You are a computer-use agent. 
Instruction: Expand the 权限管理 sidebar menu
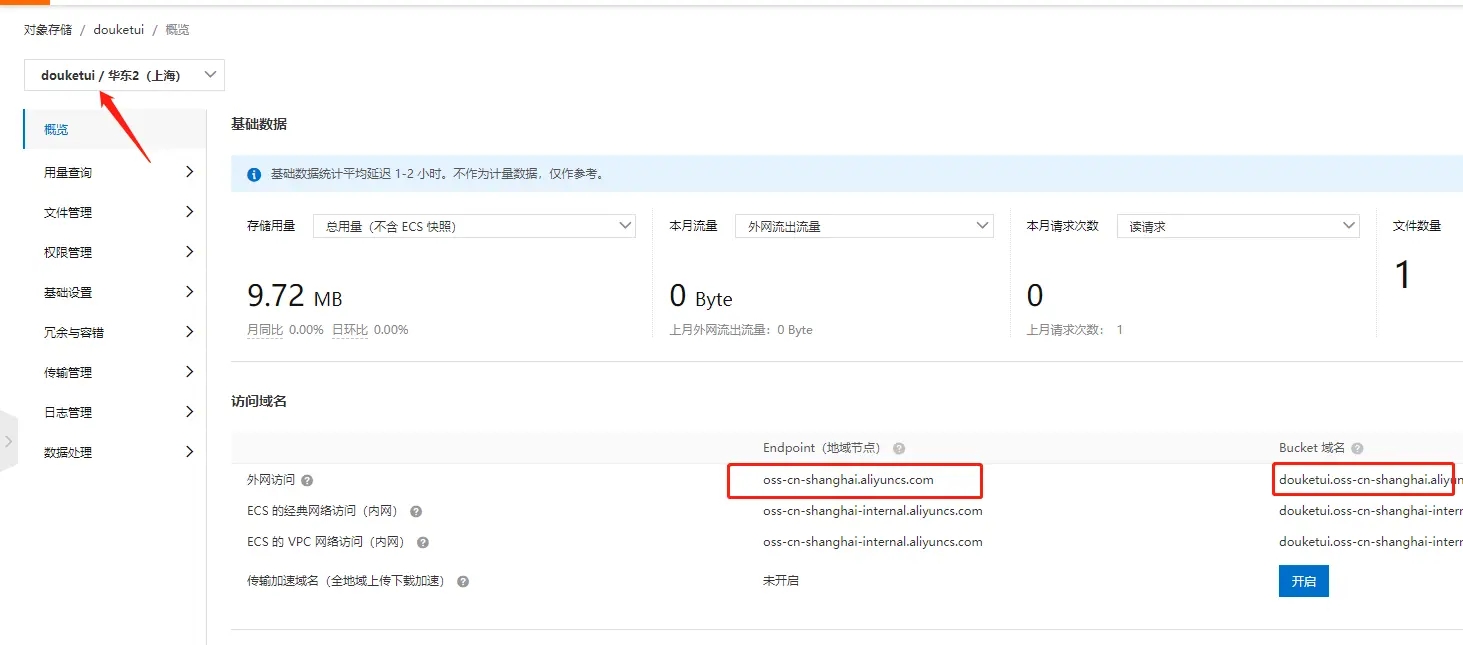116,253
